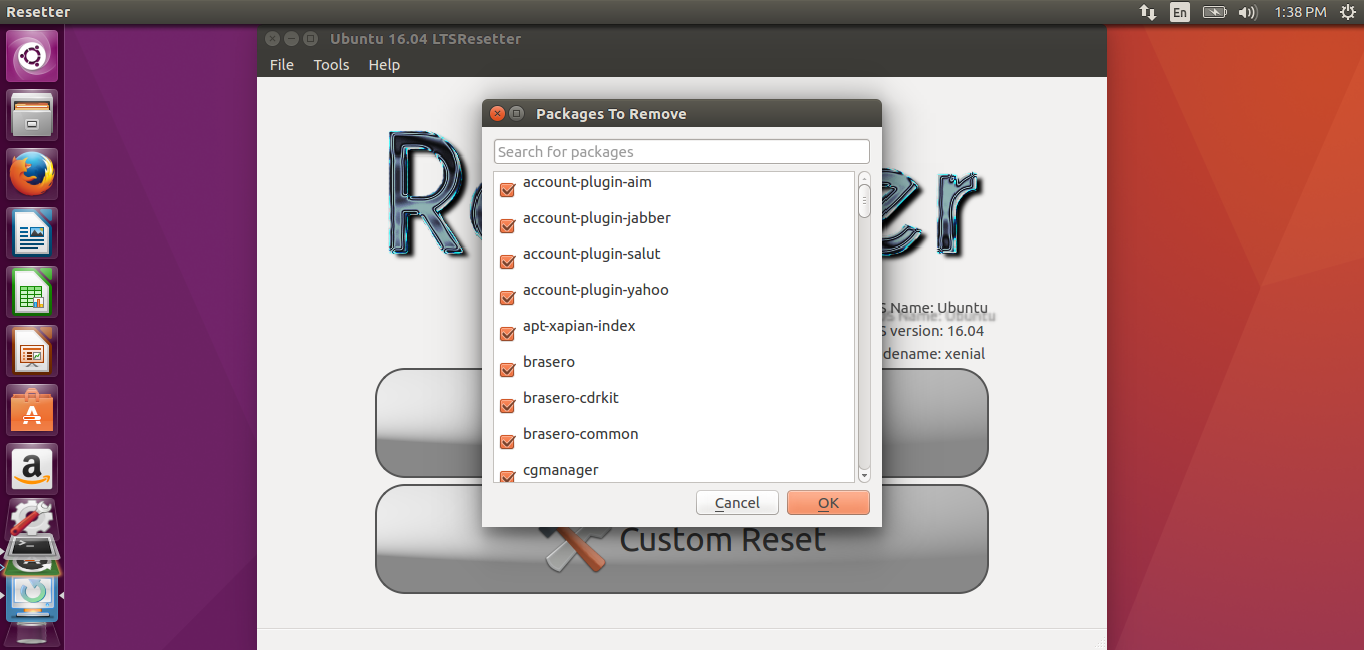This screenshot has height=650, width=1364.
Task: Uncheck the account-plugin-aim package
Action: click(x=507, y=189)
